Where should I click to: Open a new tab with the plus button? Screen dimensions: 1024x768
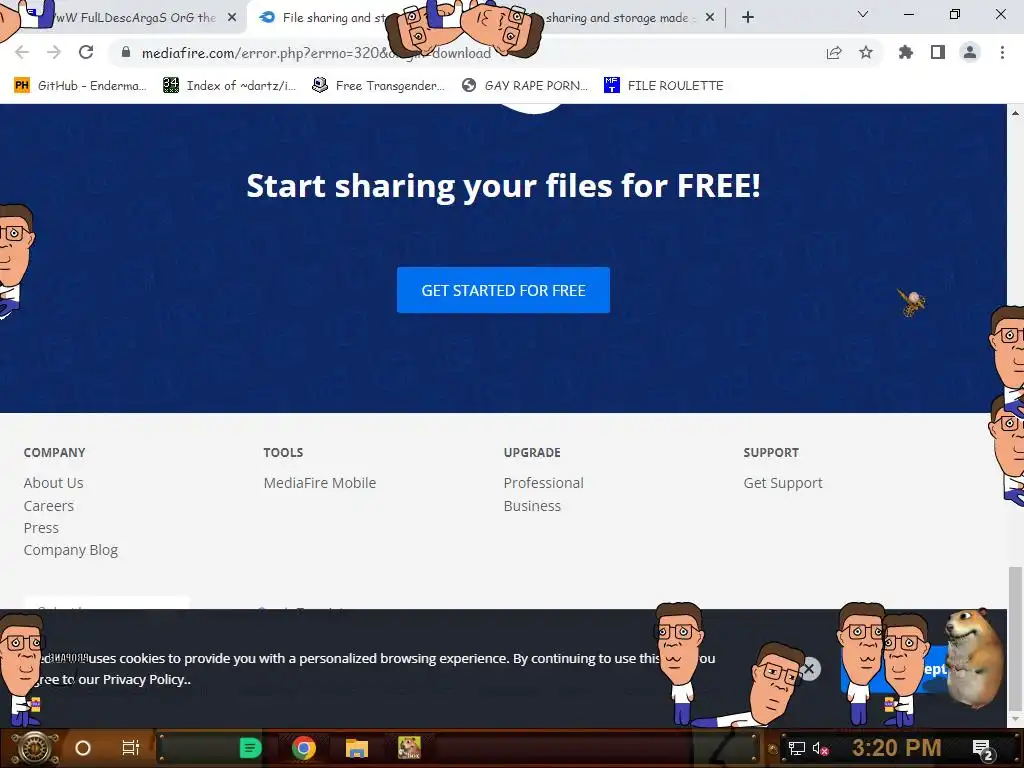(x=748, y=18)
